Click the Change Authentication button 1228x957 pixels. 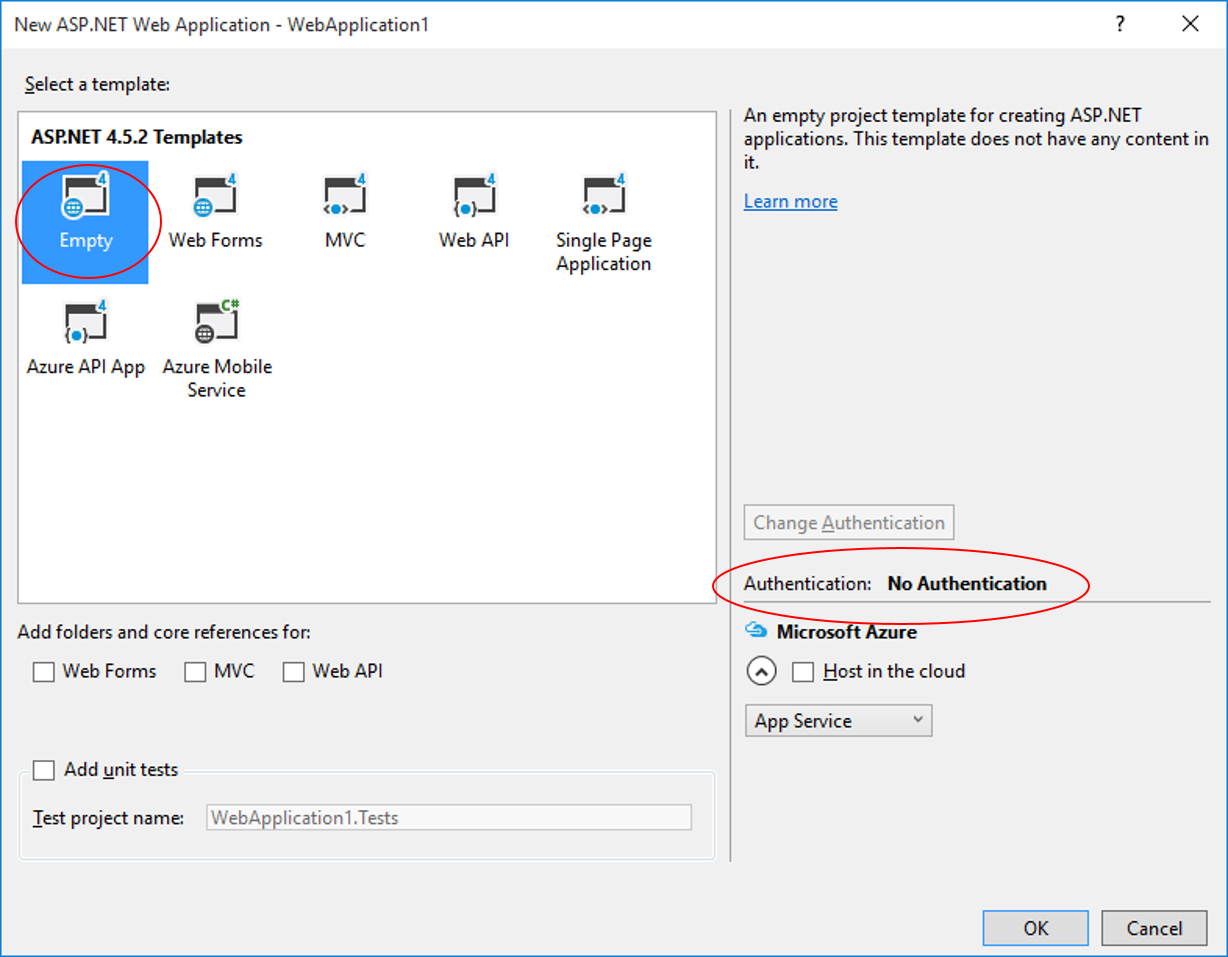pyautogui.click(x=848, y=522)
